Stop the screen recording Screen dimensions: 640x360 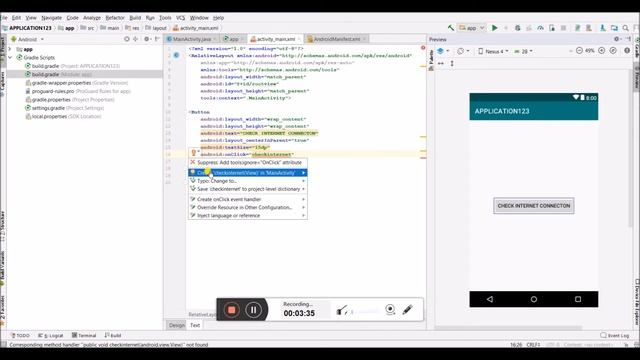click(231, 310)
